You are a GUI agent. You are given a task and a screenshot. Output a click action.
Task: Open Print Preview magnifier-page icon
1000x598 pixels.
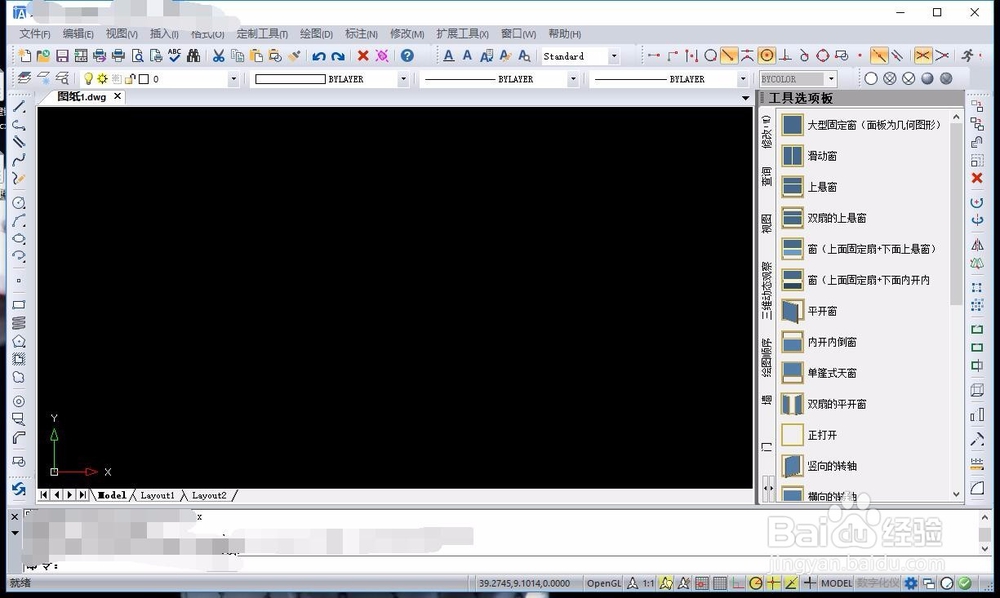137,56
